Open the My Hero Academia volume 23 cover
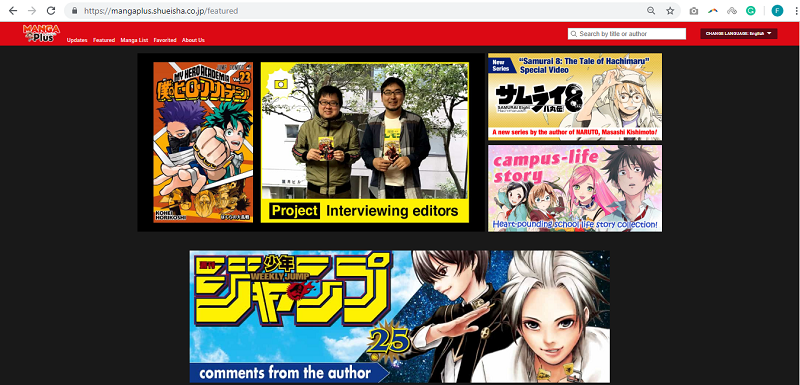Viewport: 800px width, 385px height. pos(203,142)
